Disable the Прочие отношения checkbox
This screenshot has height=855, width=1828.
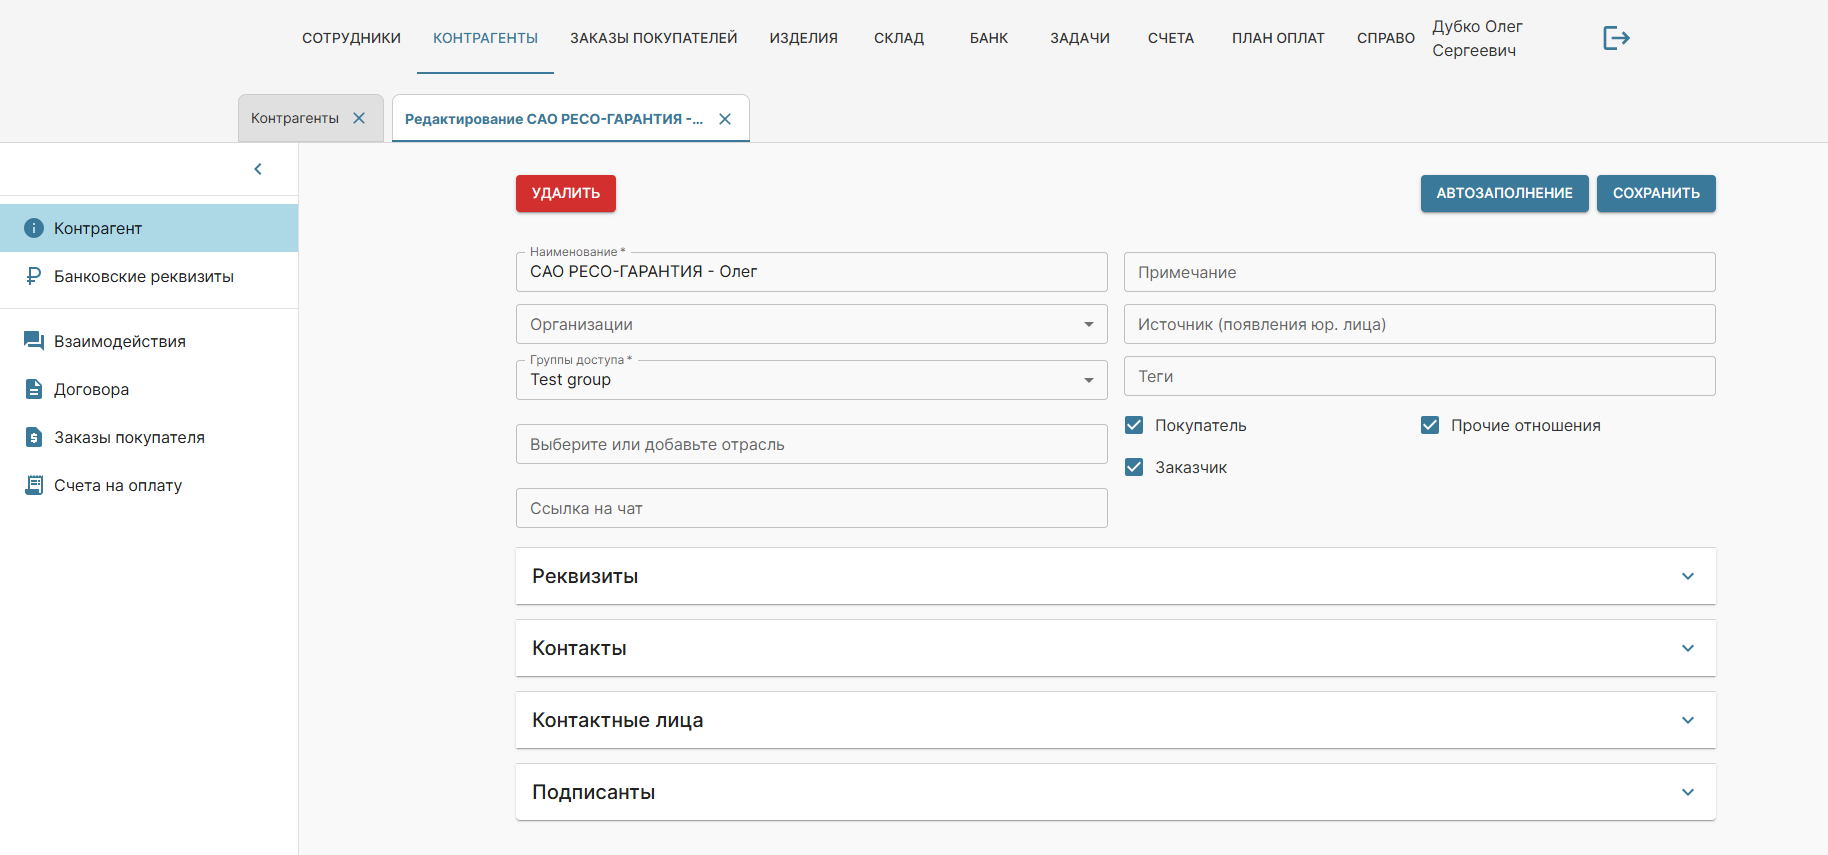pos(1430,425)
